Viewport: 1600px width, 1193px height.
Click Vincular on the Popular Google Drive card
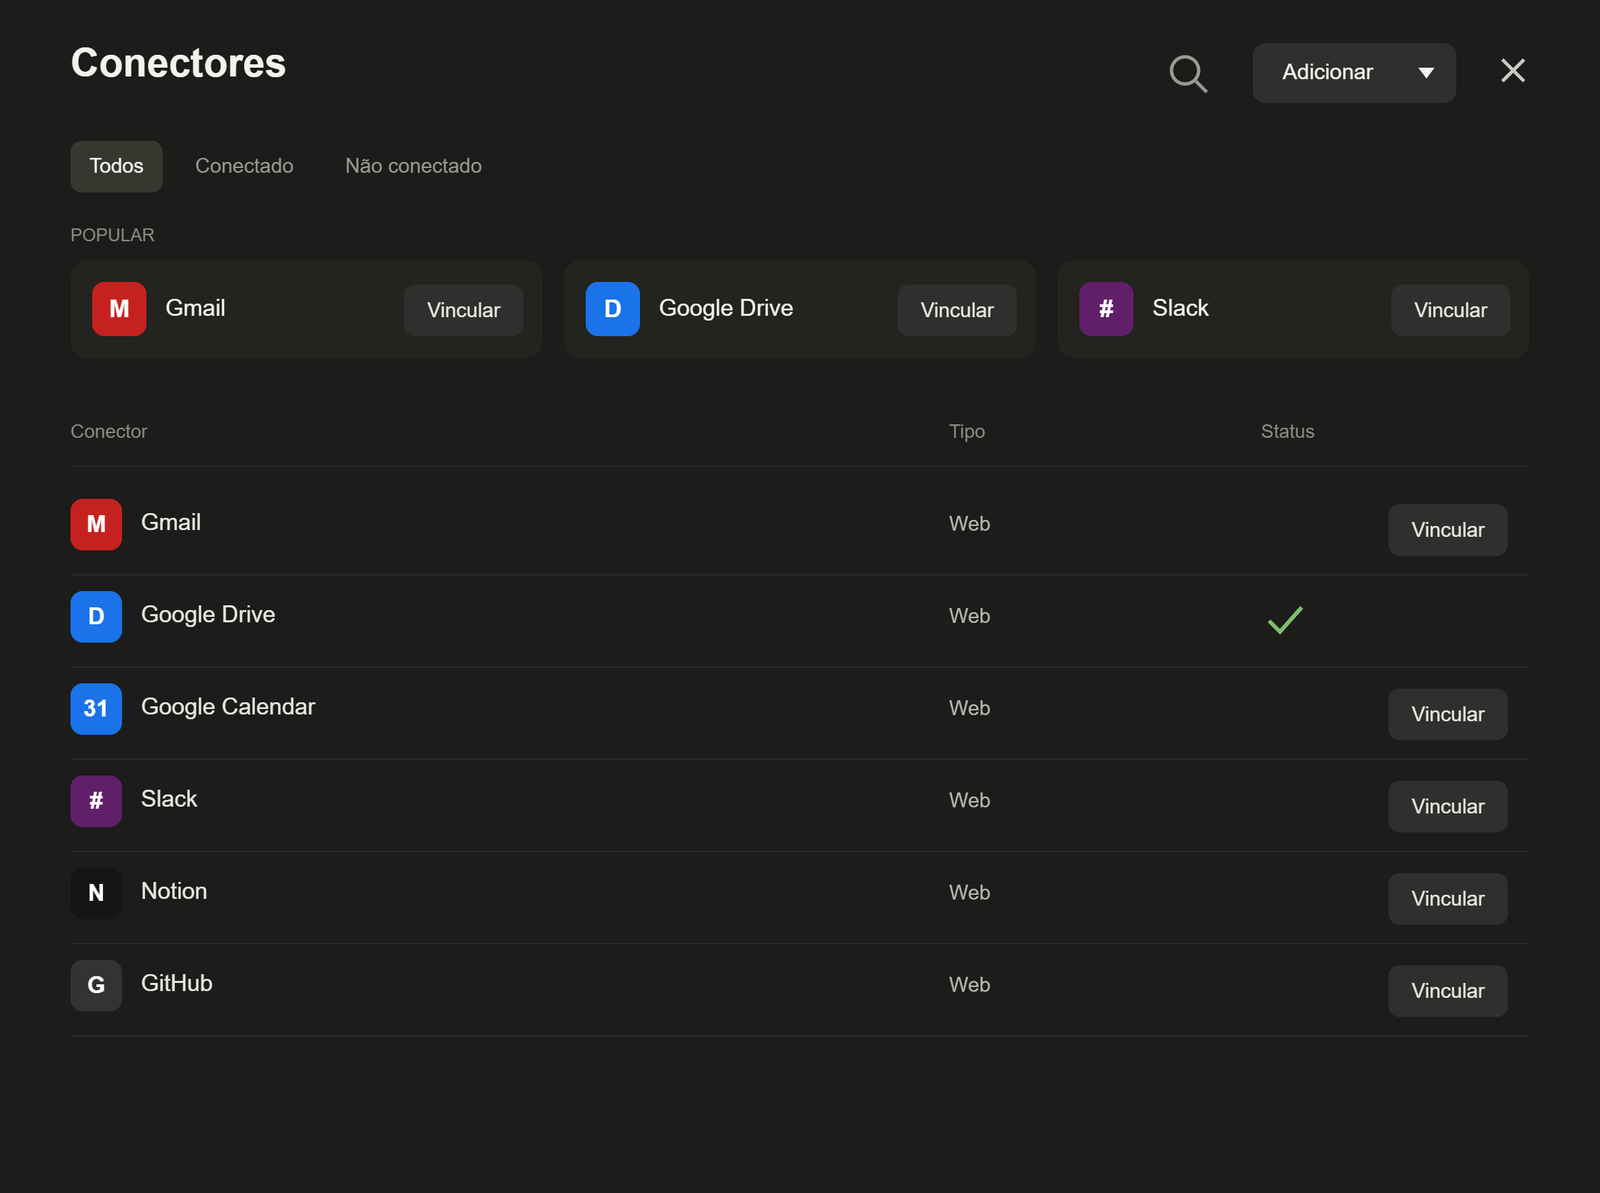coord(957,310)
